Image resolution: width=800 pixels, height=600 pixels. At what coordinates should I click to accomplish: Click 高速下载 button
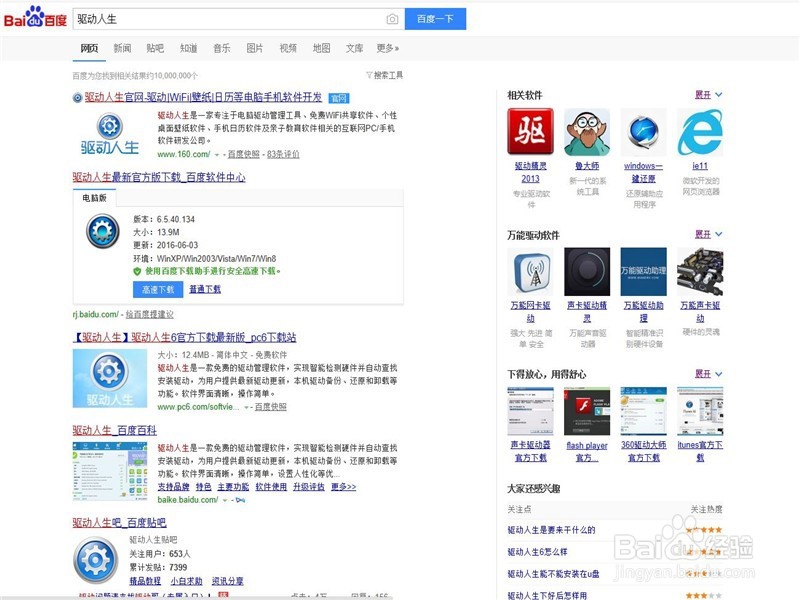[158, 289]
